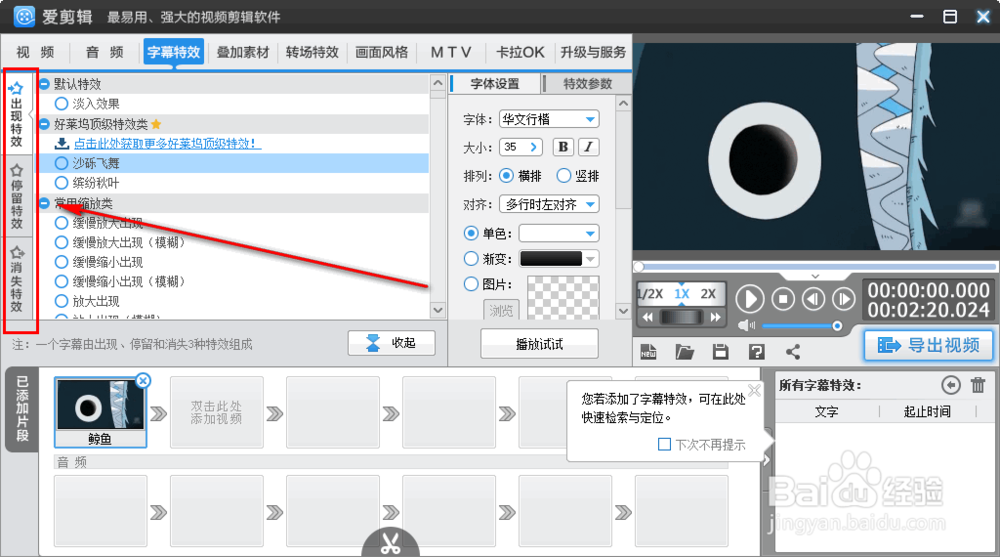Set playback speed to 1/2X
Screen dimensions: 1000x557
(651, 294)
